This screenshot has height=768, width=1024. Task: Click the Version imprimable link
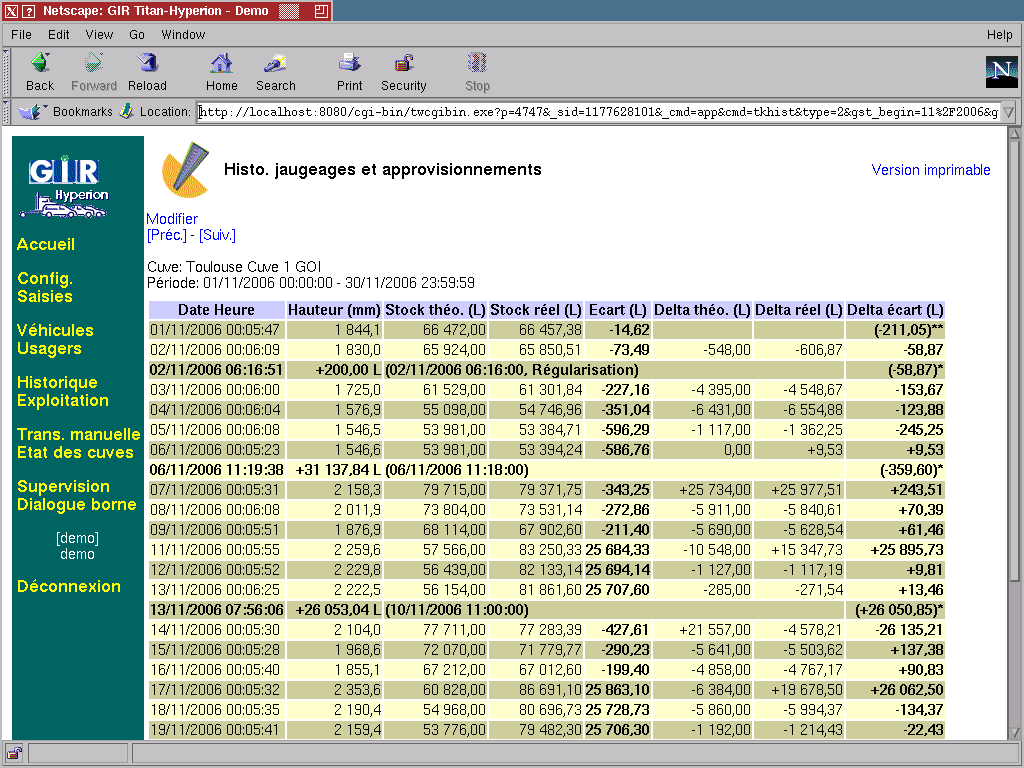(x=931, y=170)
